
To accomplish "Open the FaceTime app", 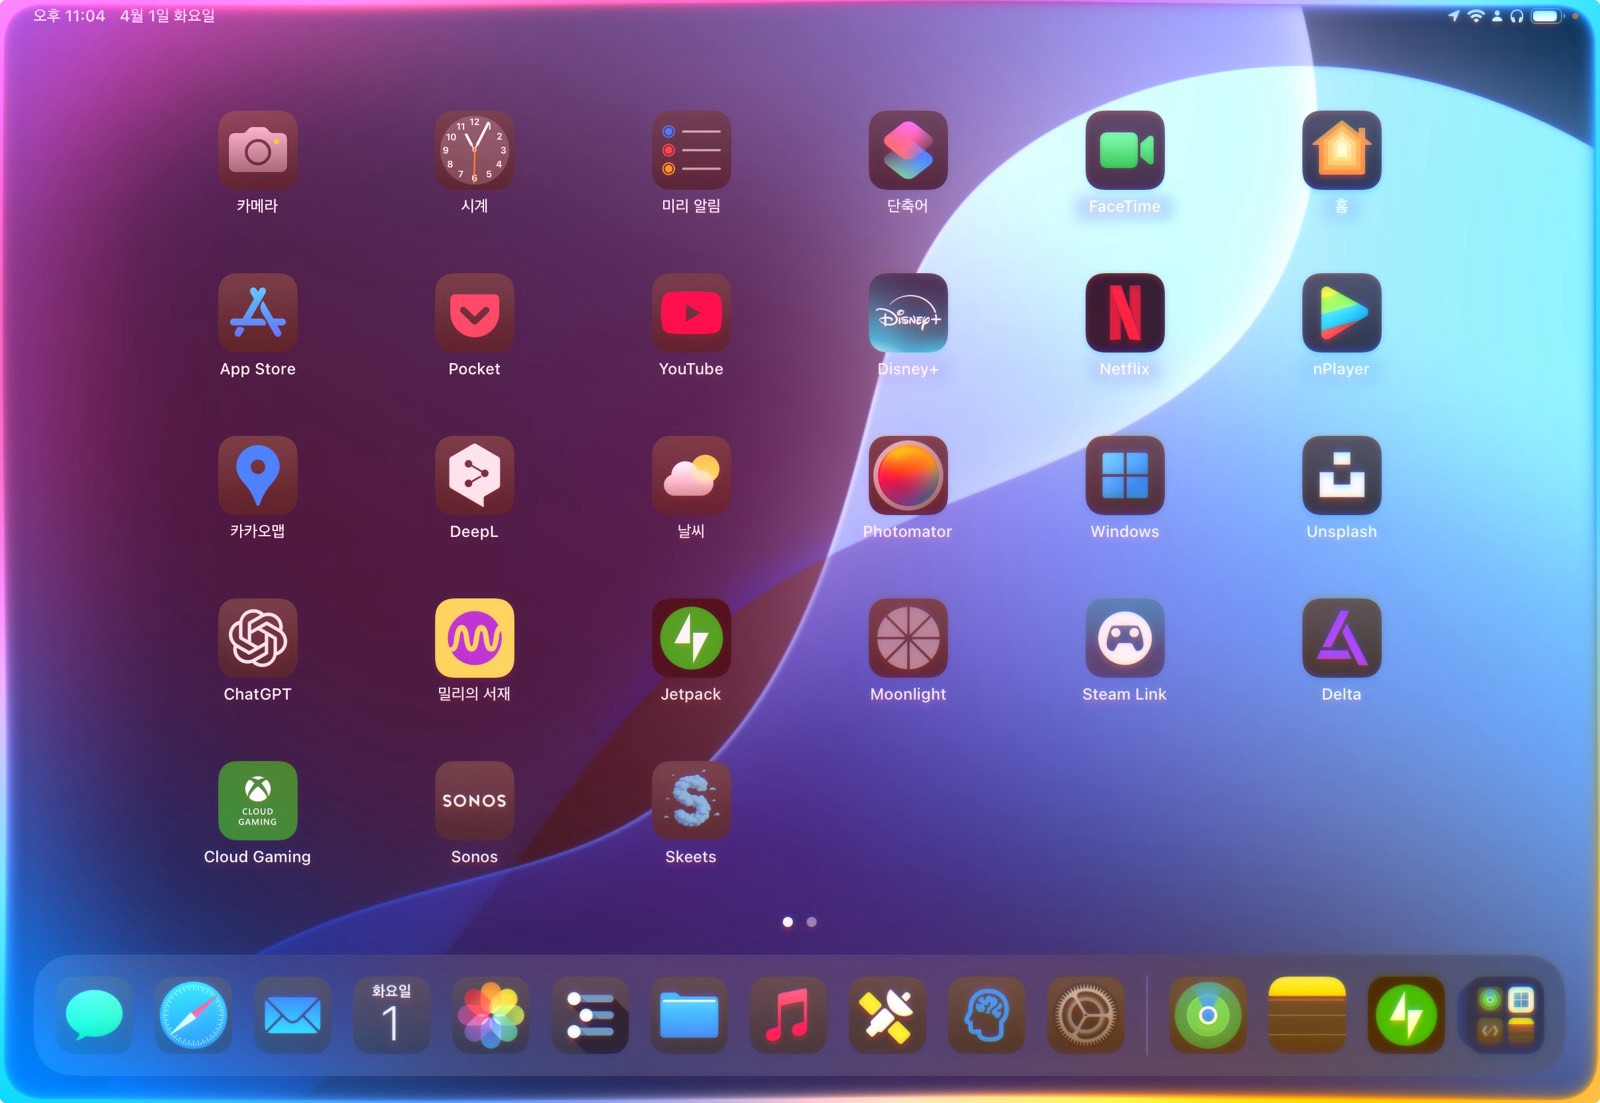I will (x=1125, y=150).
